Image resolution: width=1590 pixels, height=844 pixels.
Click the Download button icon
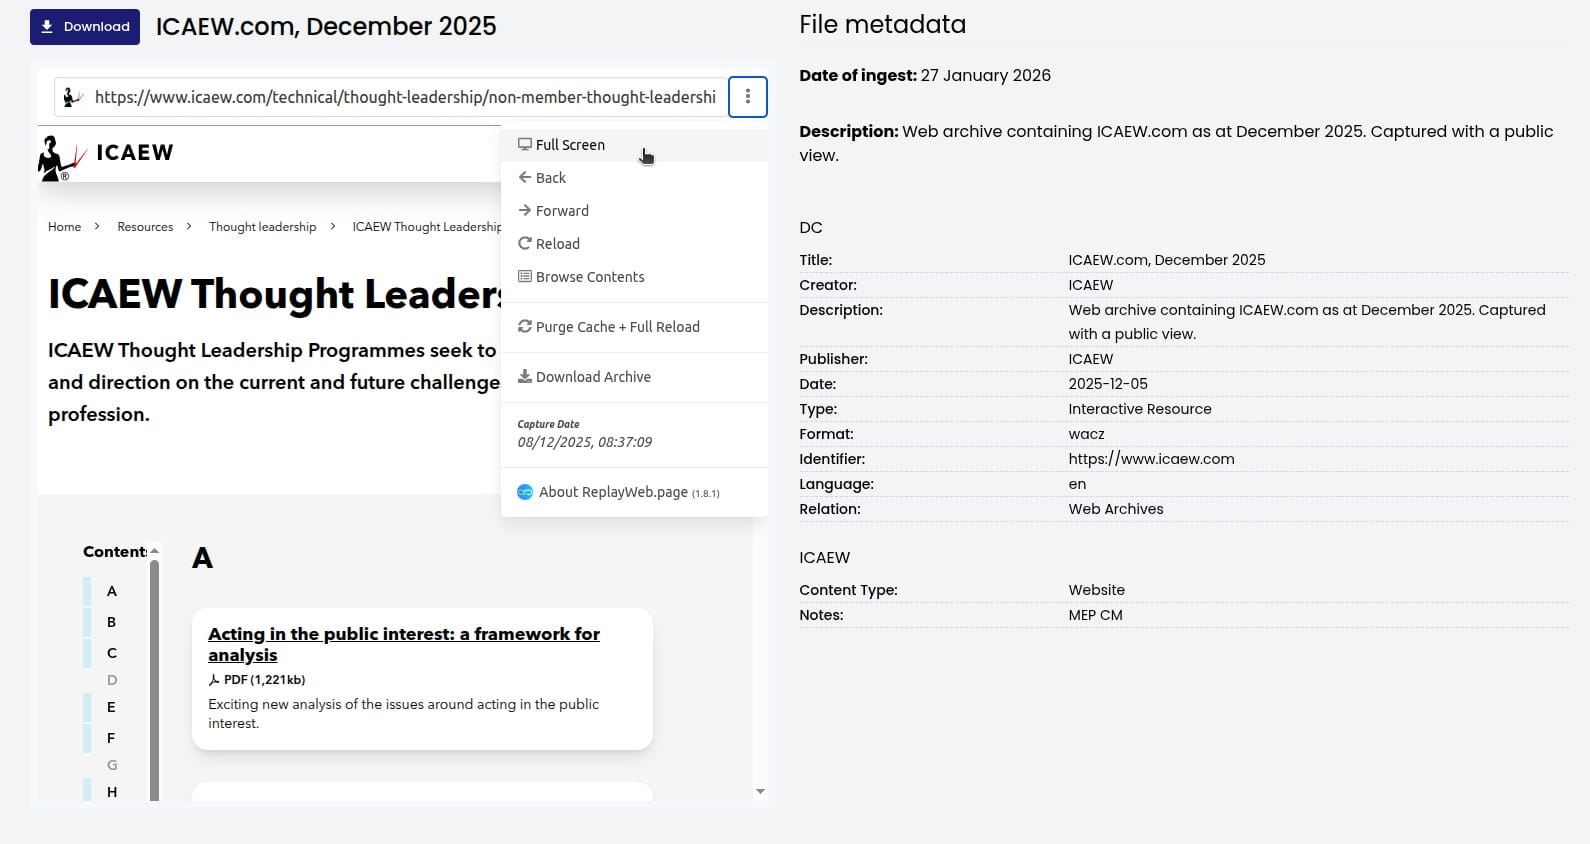pos(47,27)
